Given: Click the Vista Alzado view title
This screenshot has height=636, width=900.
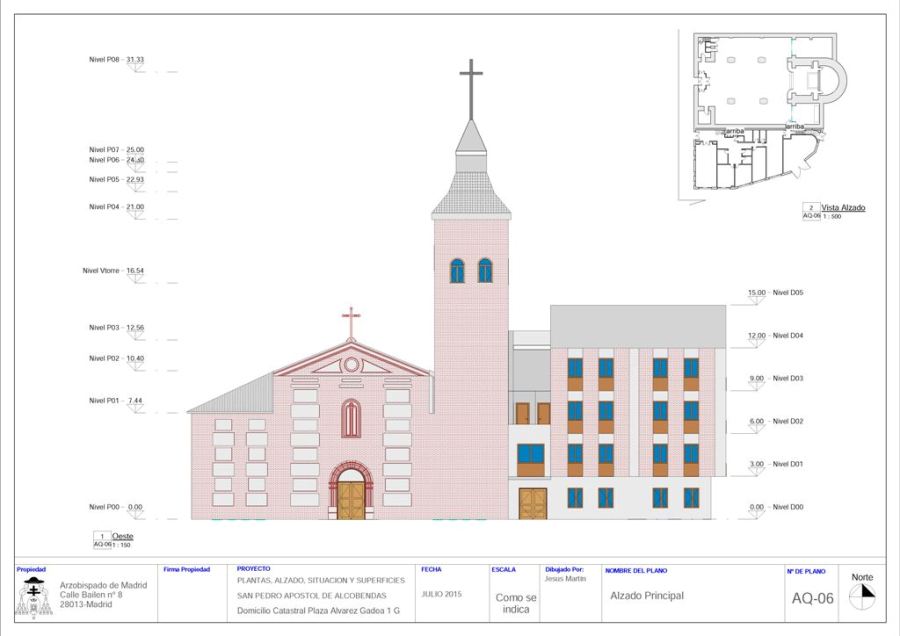Looking at the screenshot, I should coord(843,208).
